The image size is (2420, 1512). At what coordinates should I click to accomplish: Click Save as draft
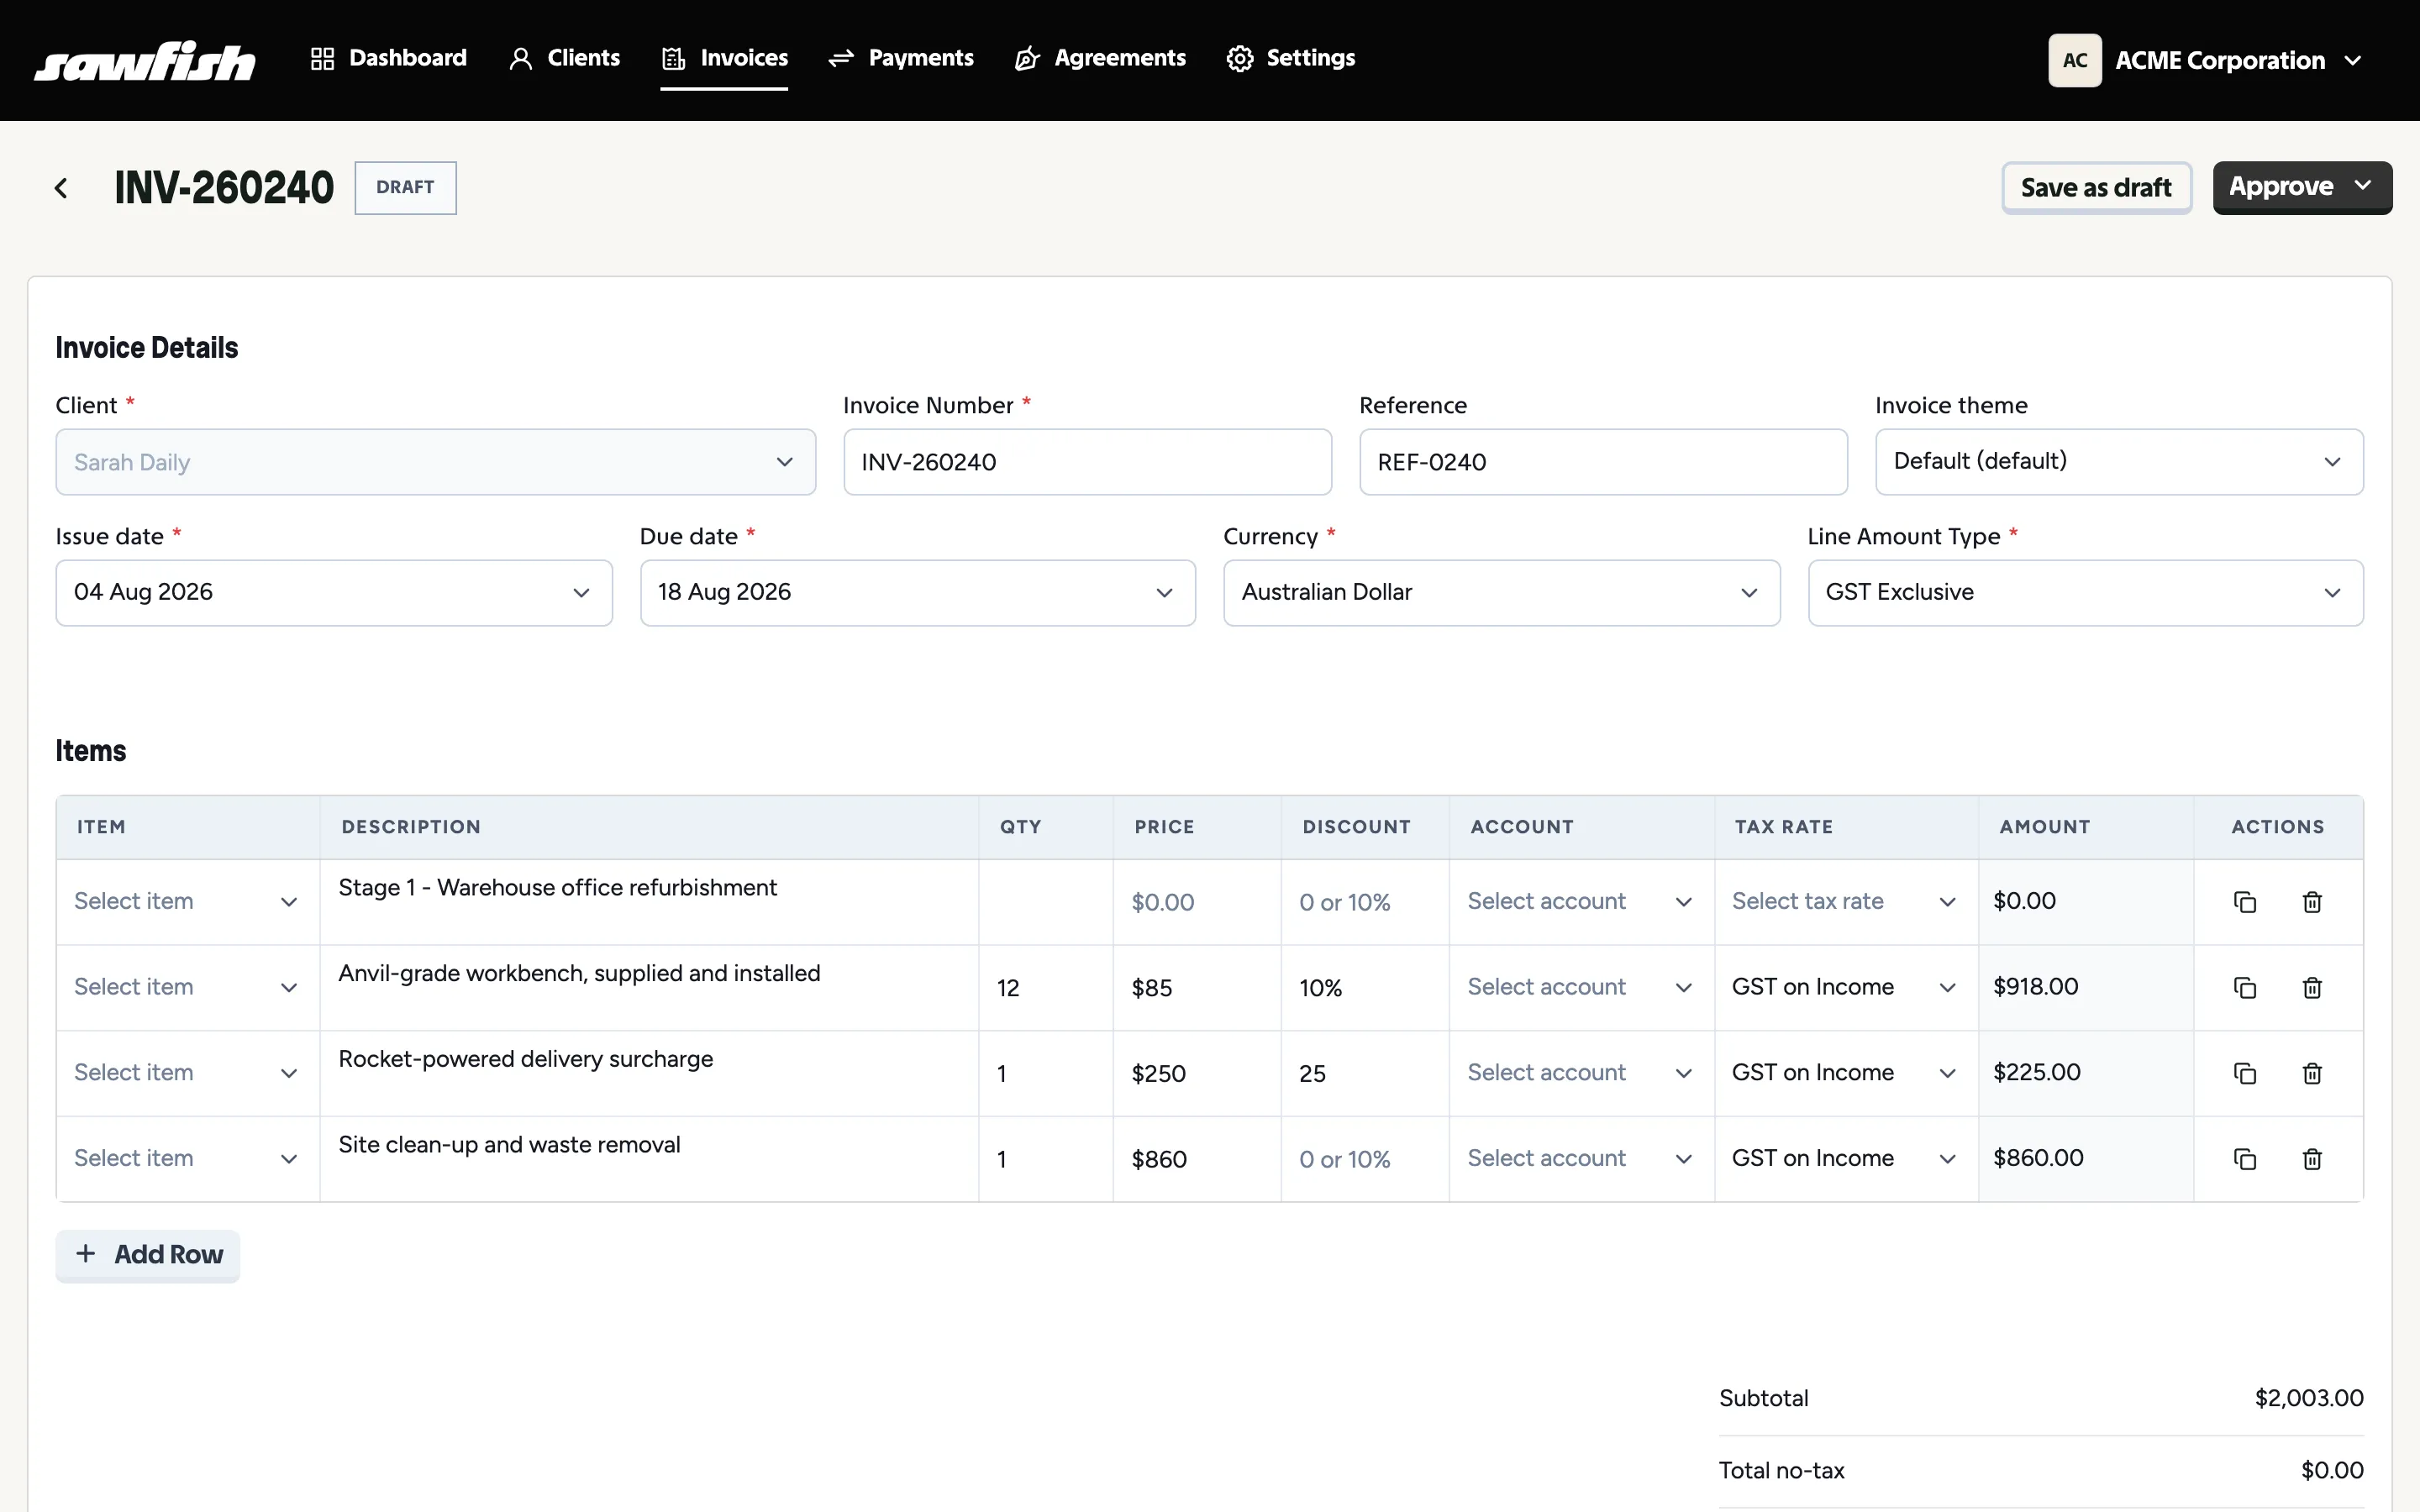(x=2096, y=188)
